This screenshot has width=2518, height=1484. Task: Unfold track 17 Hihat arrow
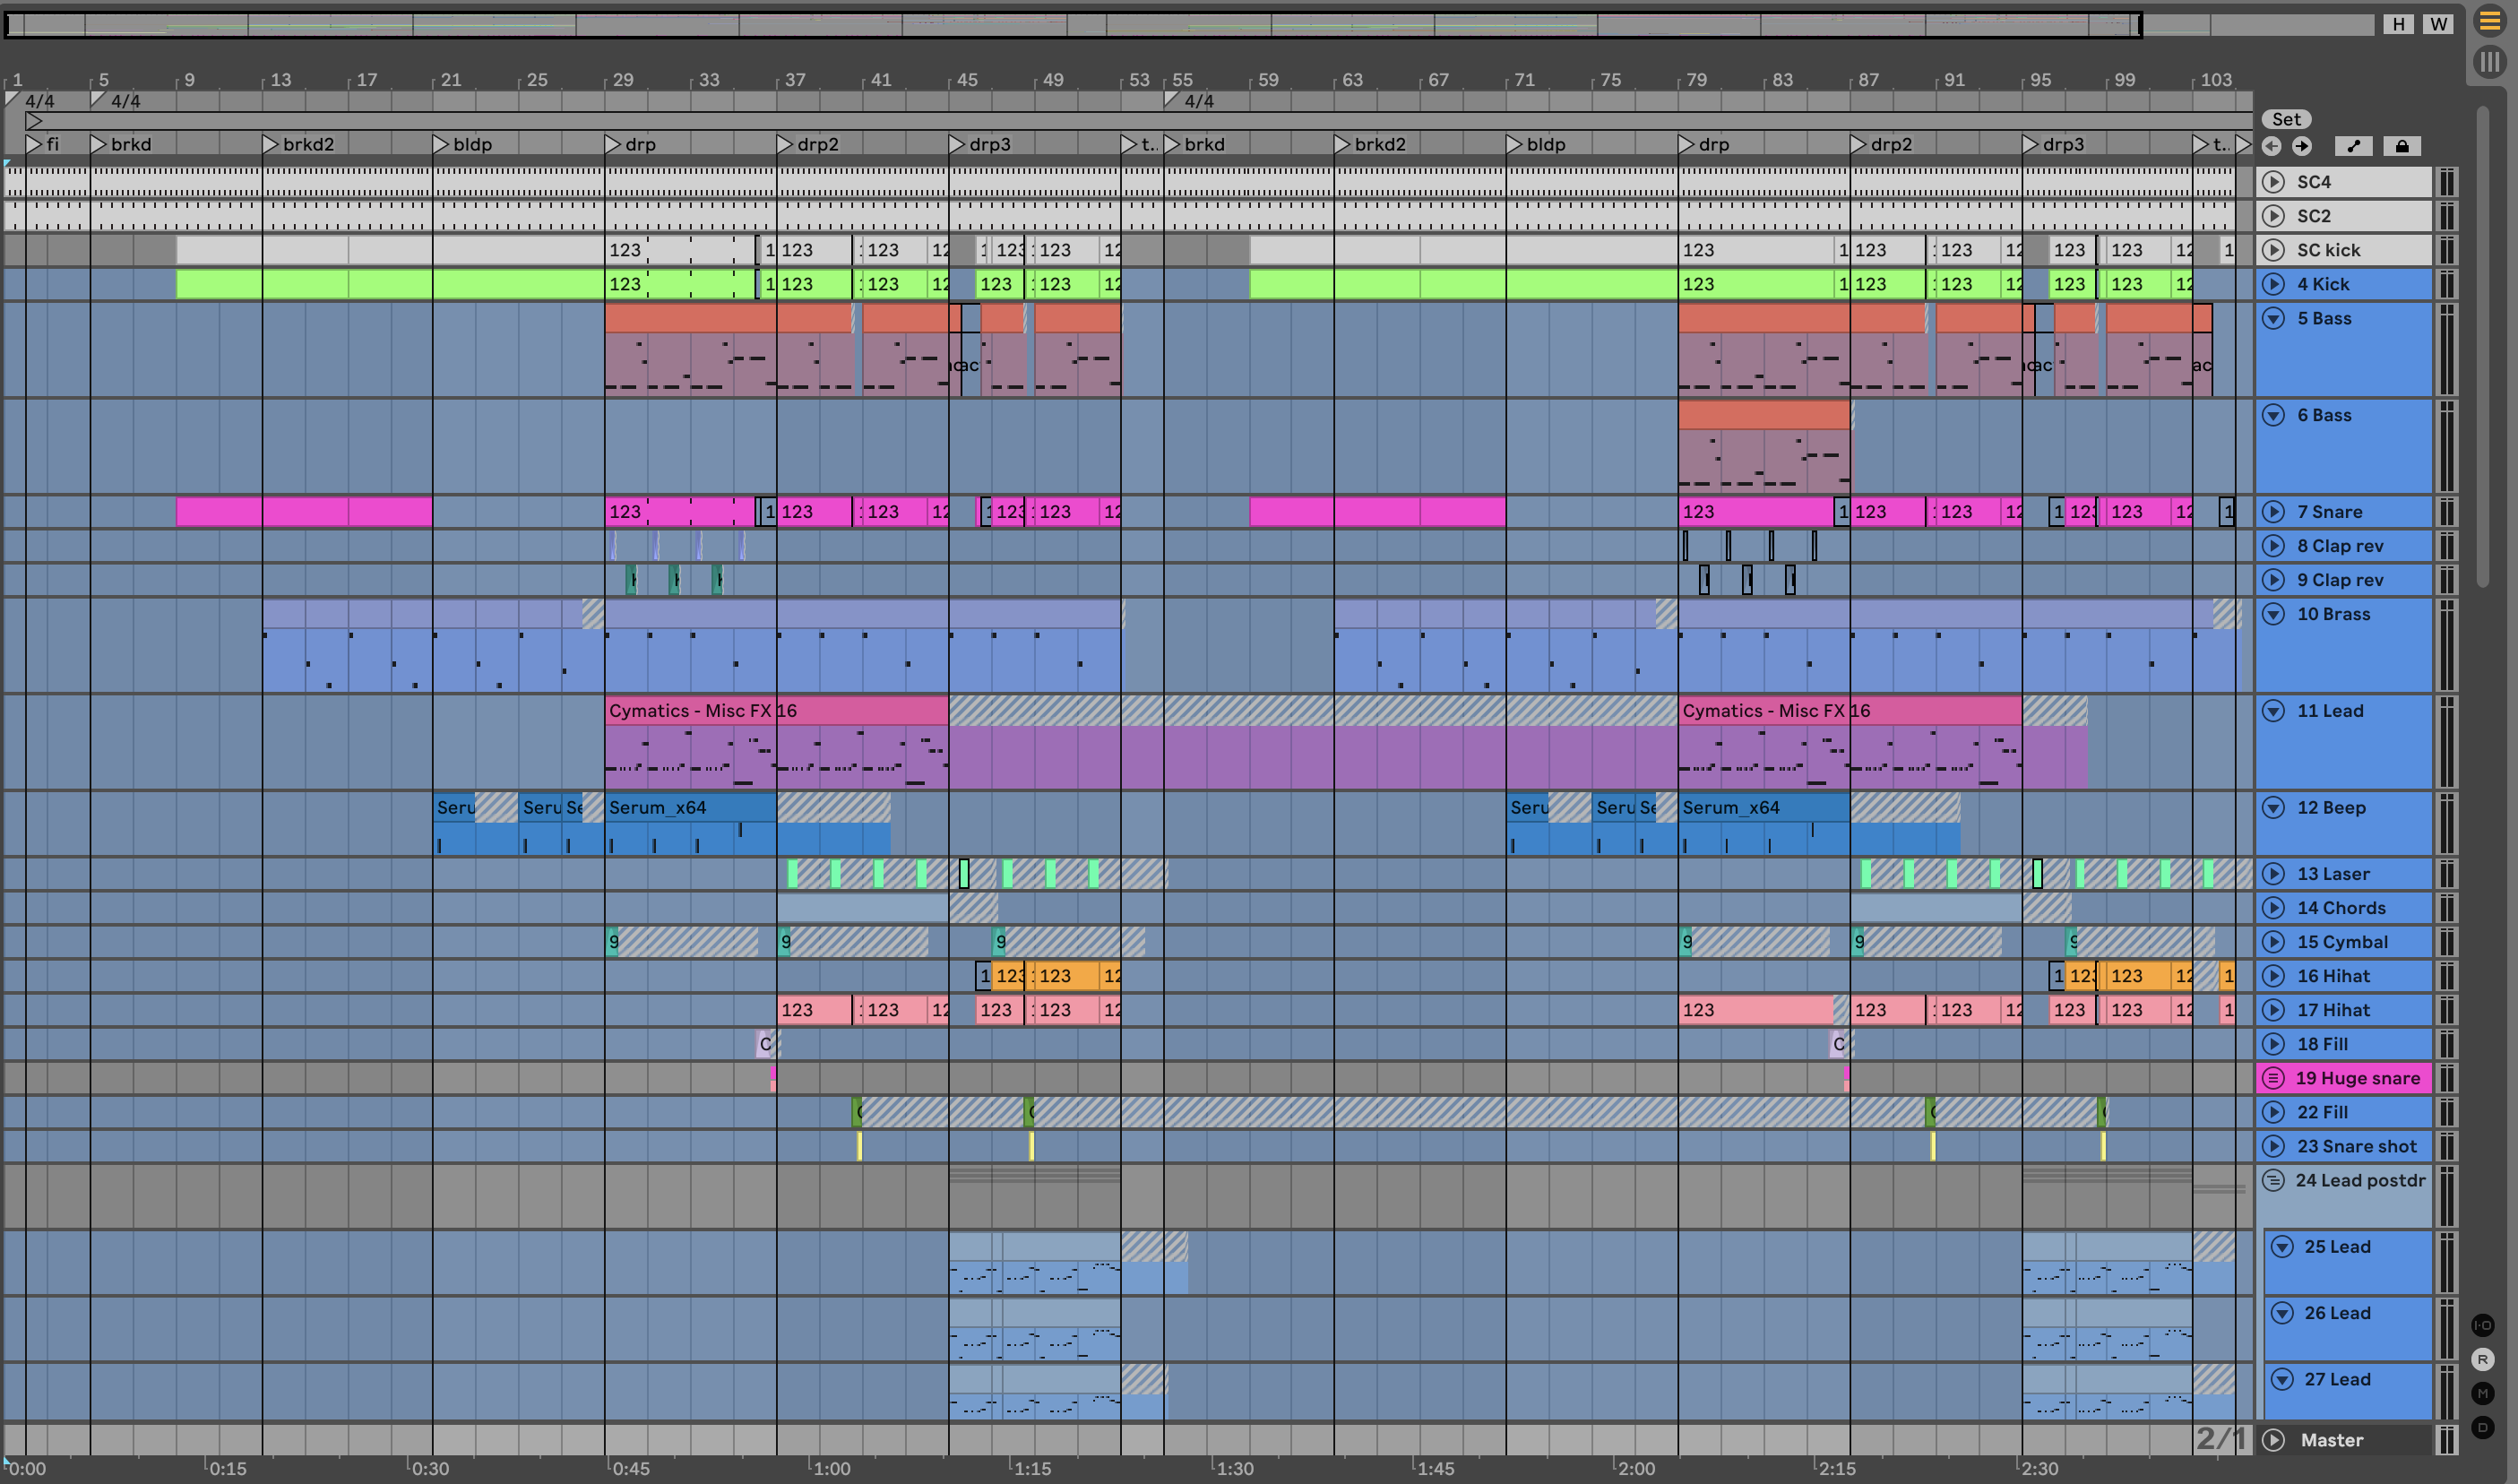coord(2273,1010)
